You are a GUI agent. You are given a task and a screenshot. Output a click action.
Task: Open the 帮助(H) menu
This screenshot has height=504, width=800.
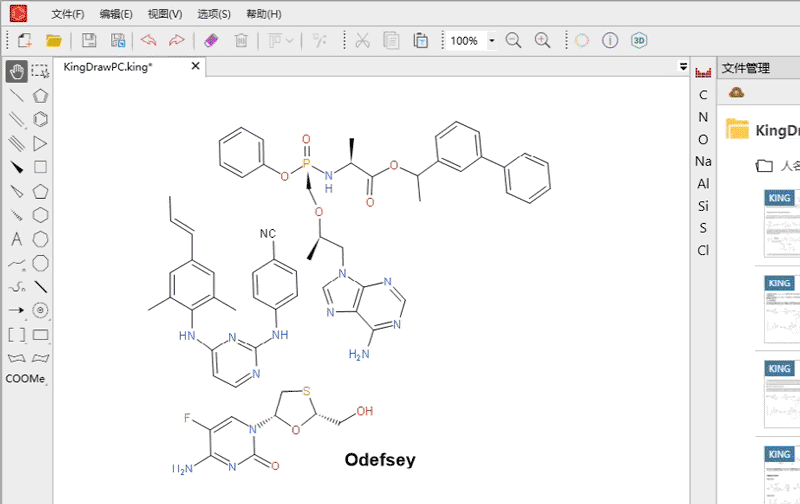pos(264,14)
